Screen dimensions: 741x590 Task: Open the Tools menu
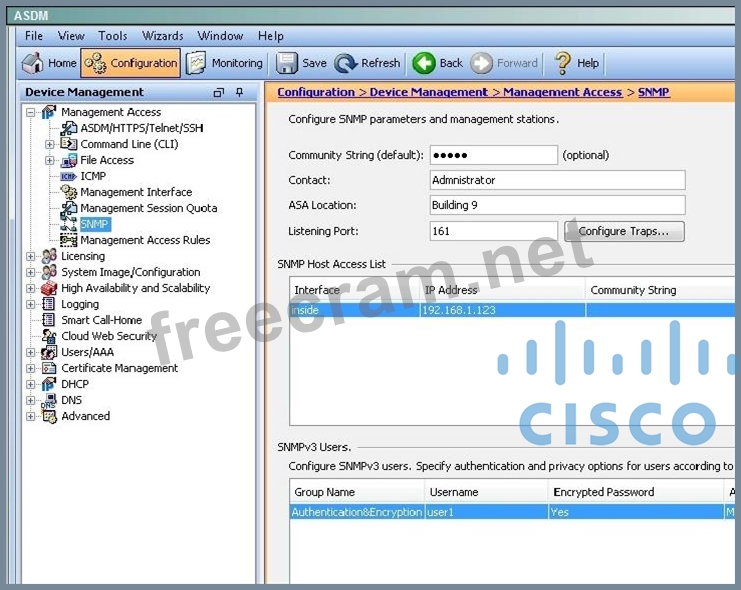point(112,36)
